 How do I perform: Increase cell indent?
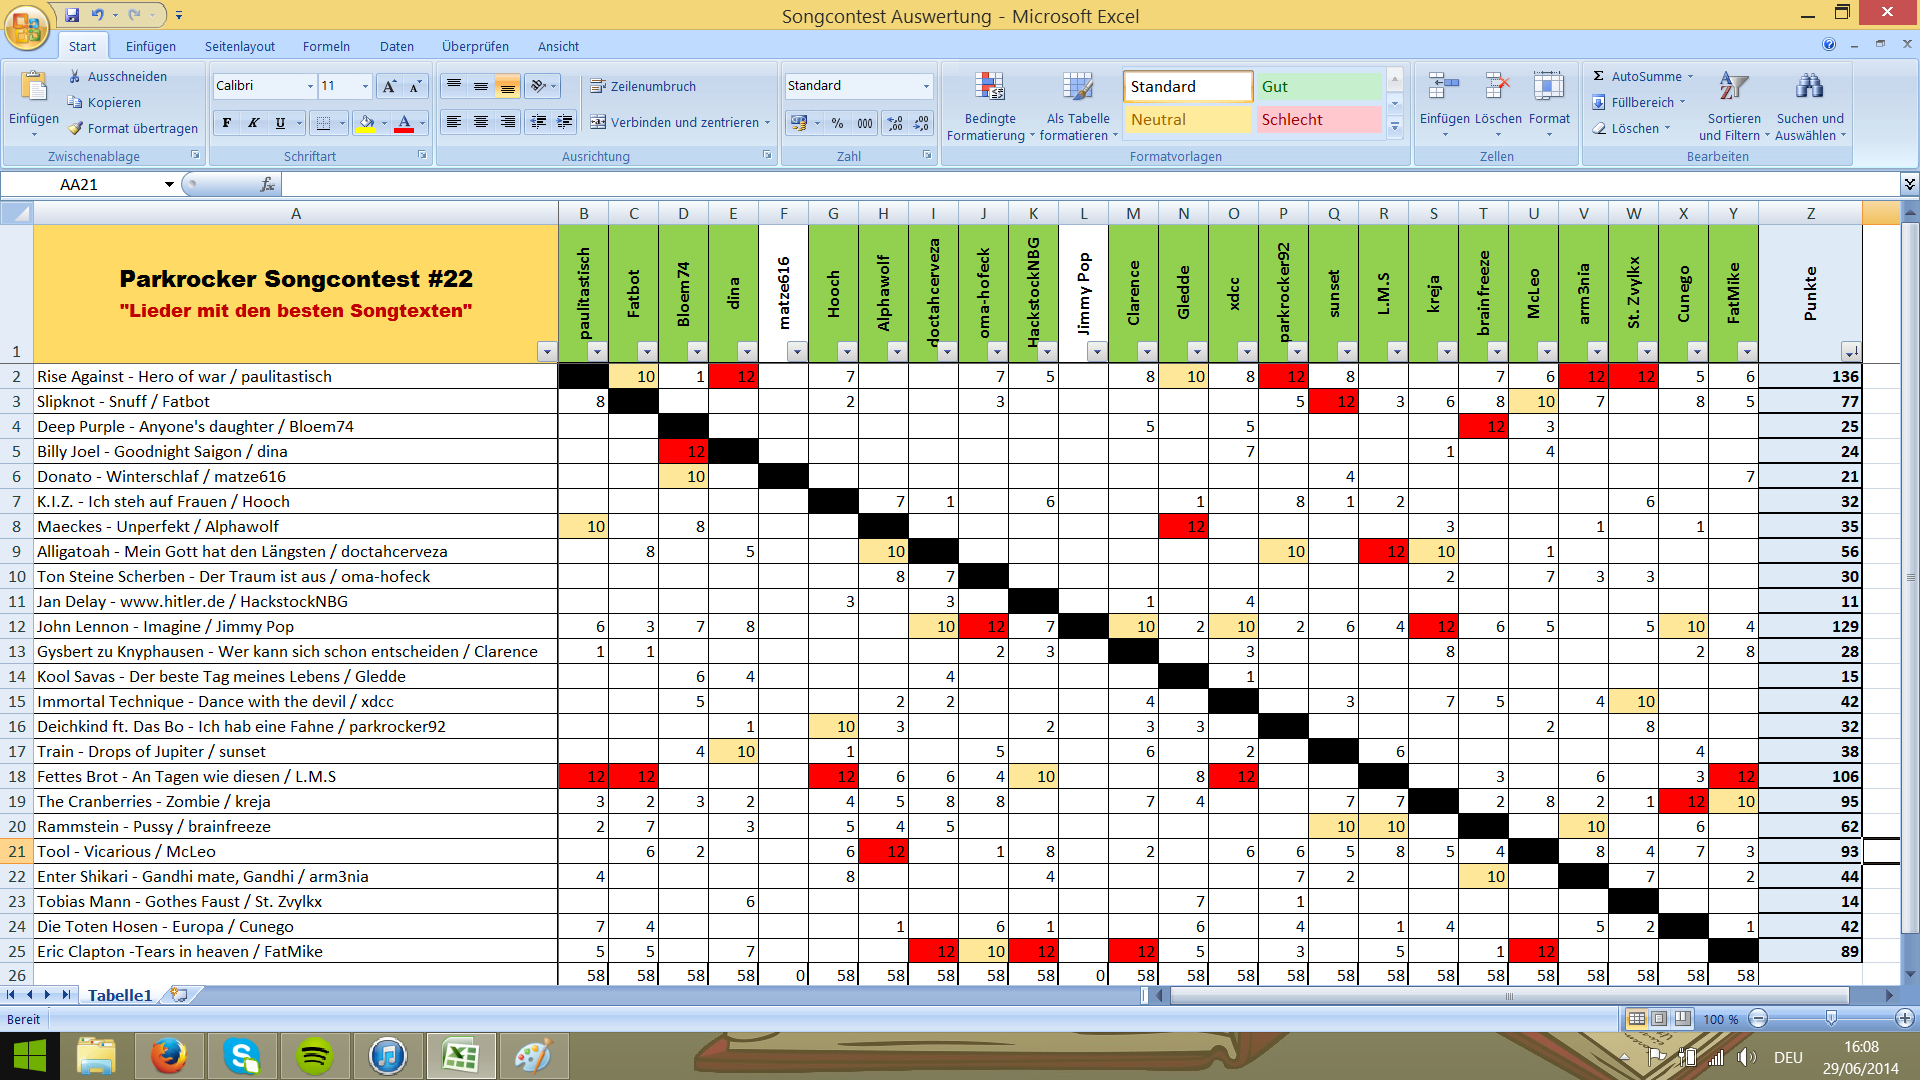point(565,122)
